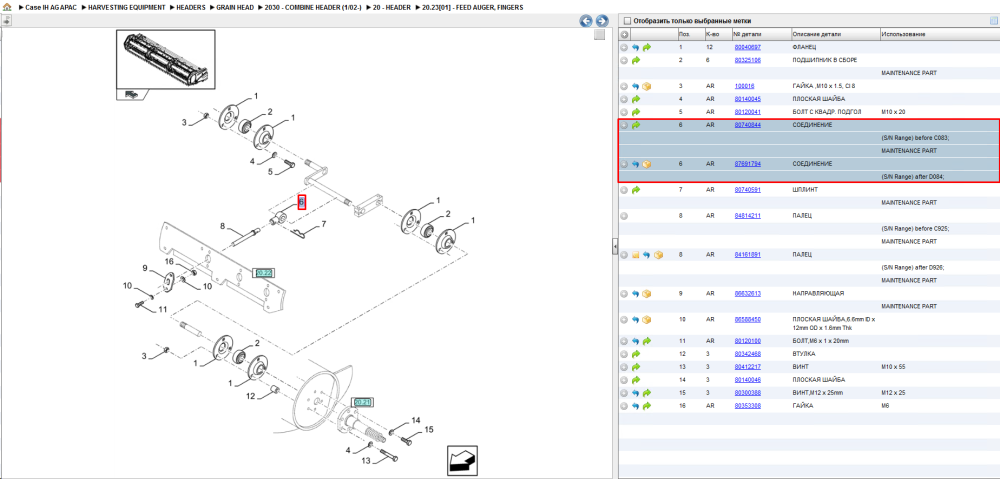Open HEADERS breadcrumb
The width and height of the screenshot is (1000, 479).
pos(191,7)
